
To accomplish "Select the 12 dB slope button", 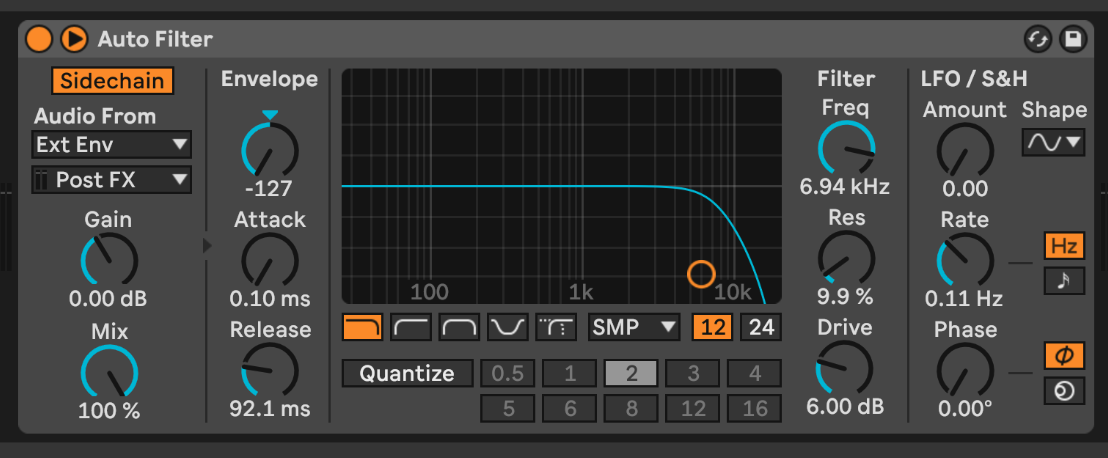I will click(712, 327).
